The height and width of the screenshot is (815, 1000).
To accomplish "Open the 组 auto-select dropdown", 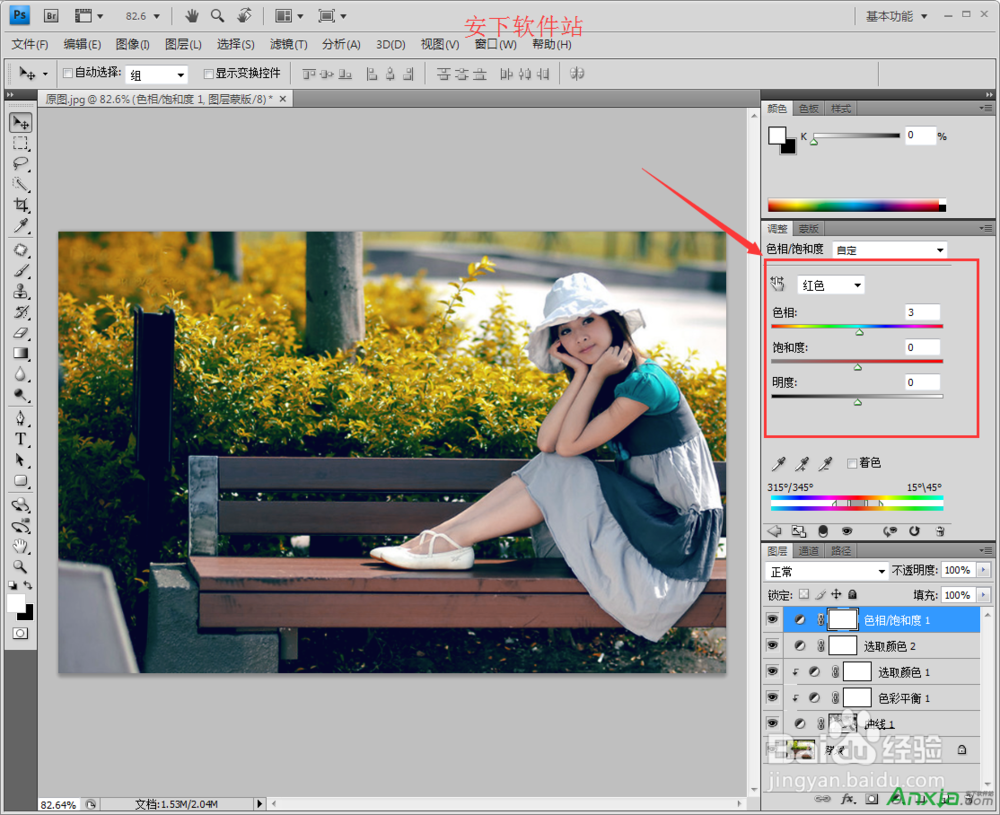I will (x=156, y=75).
